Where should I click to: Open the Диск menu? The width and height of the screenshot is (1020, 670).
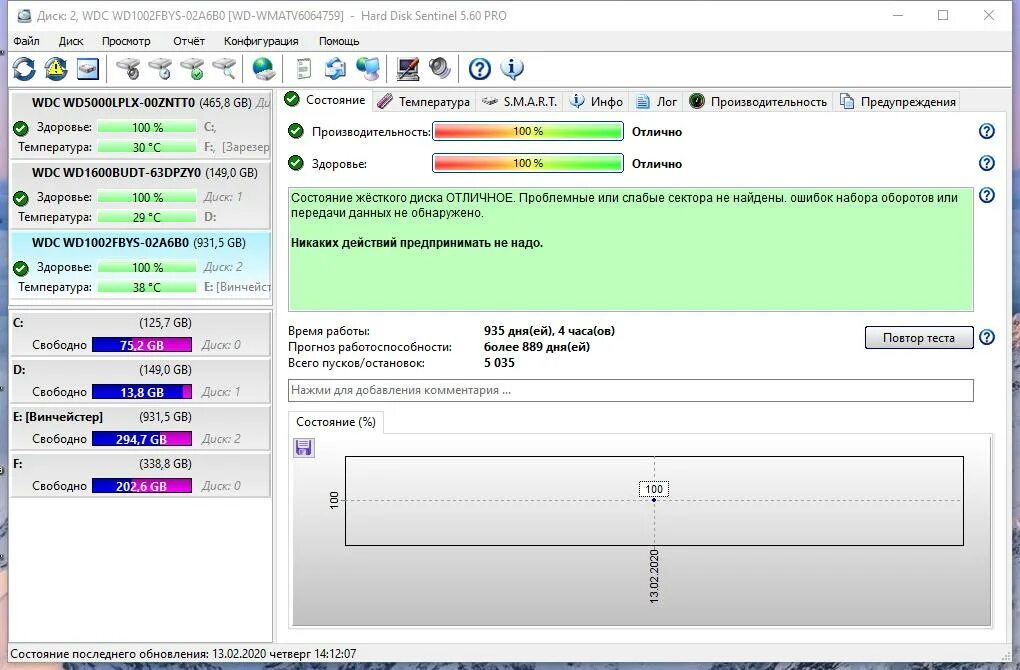(71, 41)
